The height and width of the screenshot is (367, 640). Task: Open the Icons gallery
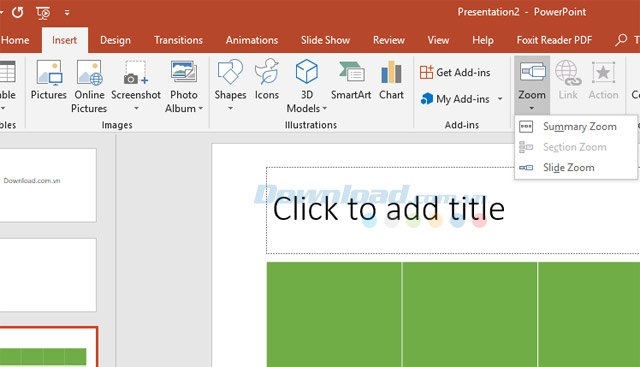coord(267,80)
